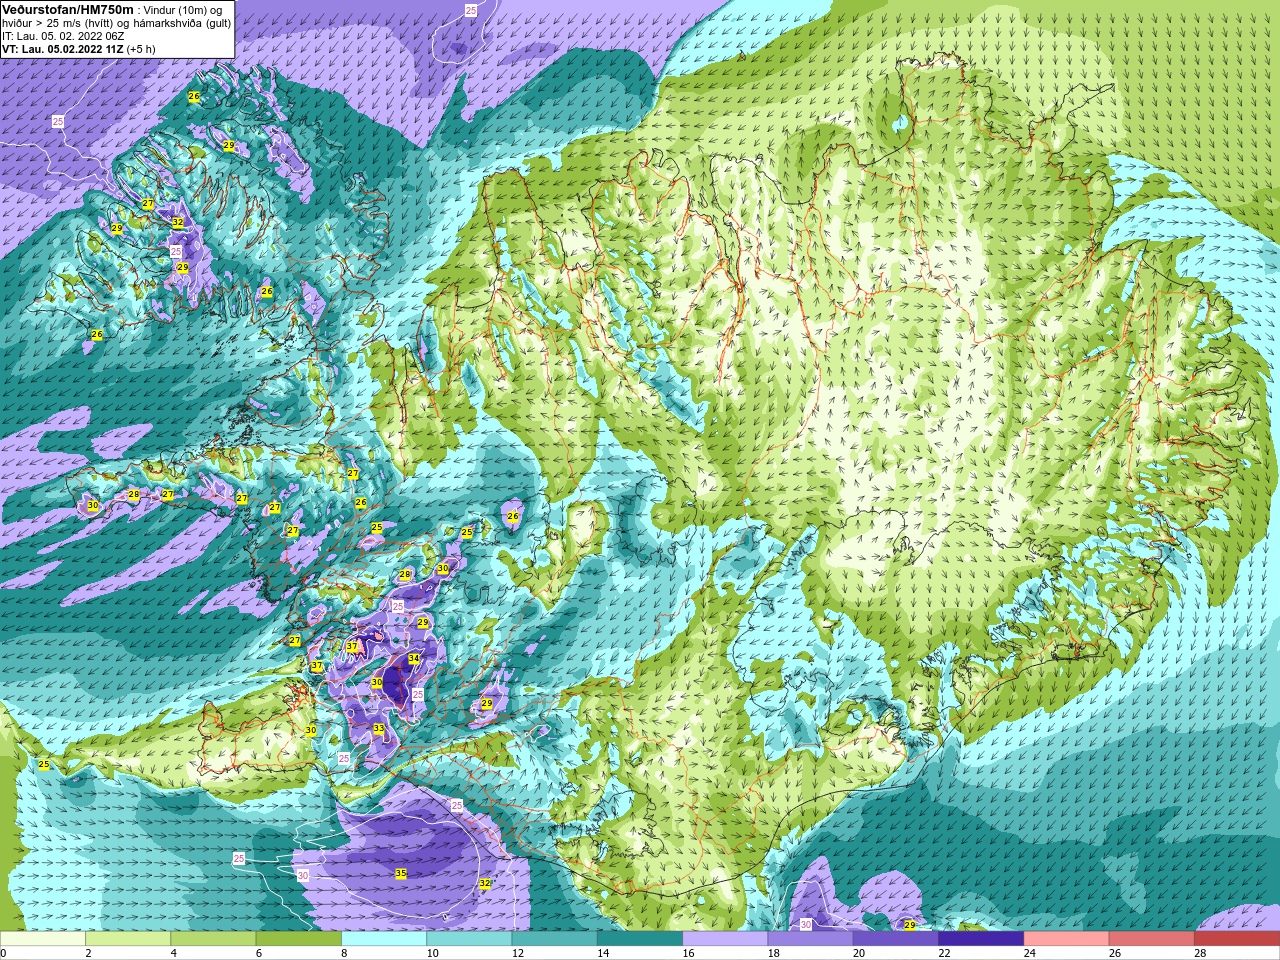Click the light cyan 8–10 m/s legend swatch
Image resolution: width=1280 pixels, height=960 pixels.
click(384, 939)
